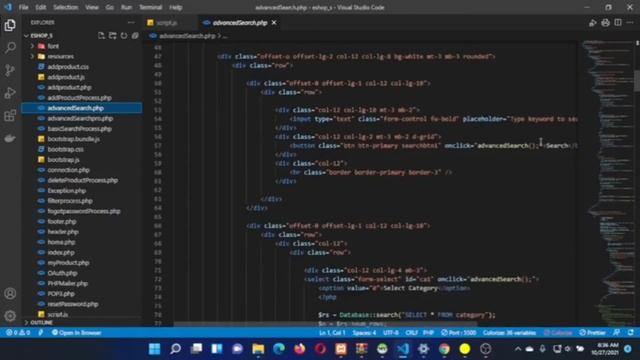Open Windows taskbar search
The height and width of the screenshot is (360, 640).
click(x=176, y=349)
